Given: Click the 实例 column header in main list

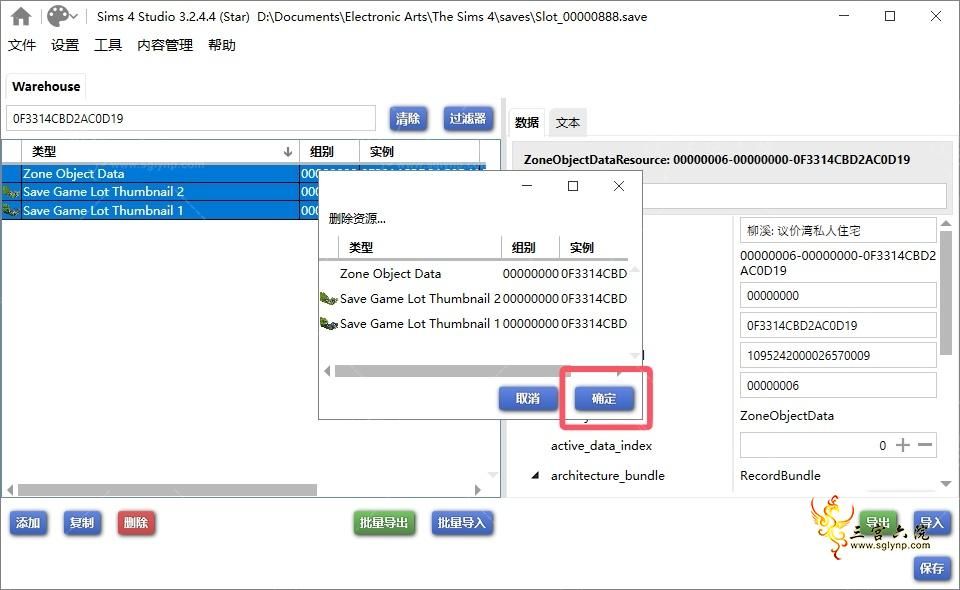Looking at the screenshot, I should click(x=419, y=152).
